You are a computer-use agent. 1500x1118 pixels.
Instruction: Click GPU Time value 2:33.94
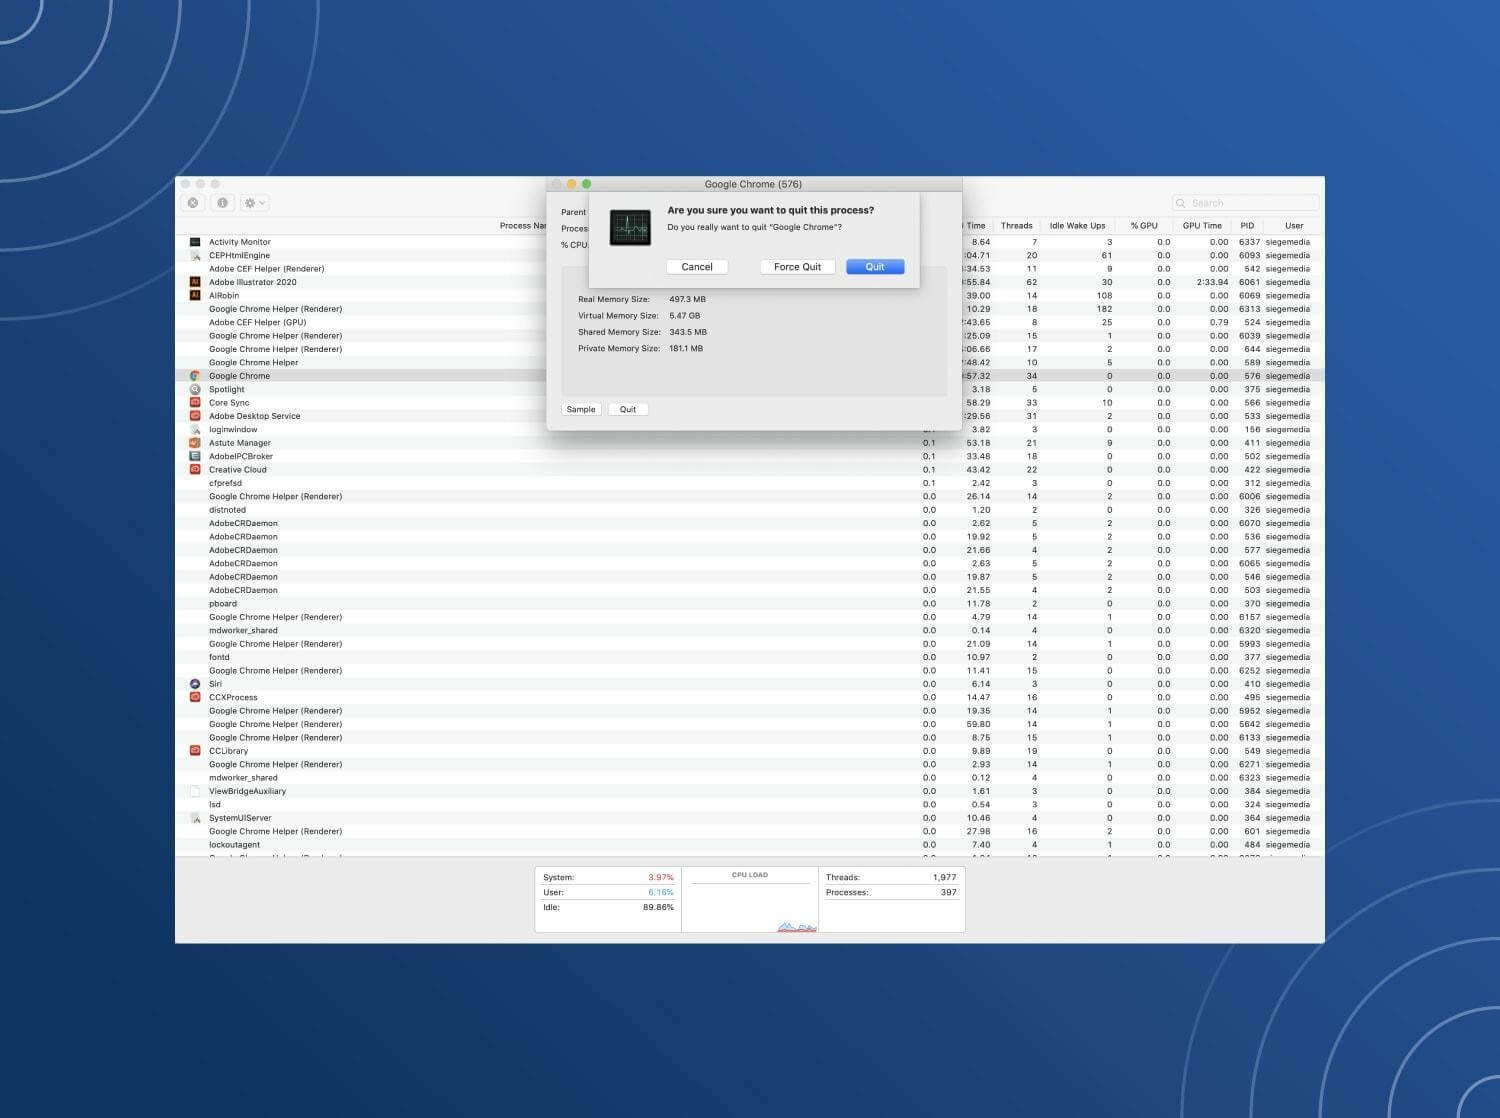pos(1212,282)
